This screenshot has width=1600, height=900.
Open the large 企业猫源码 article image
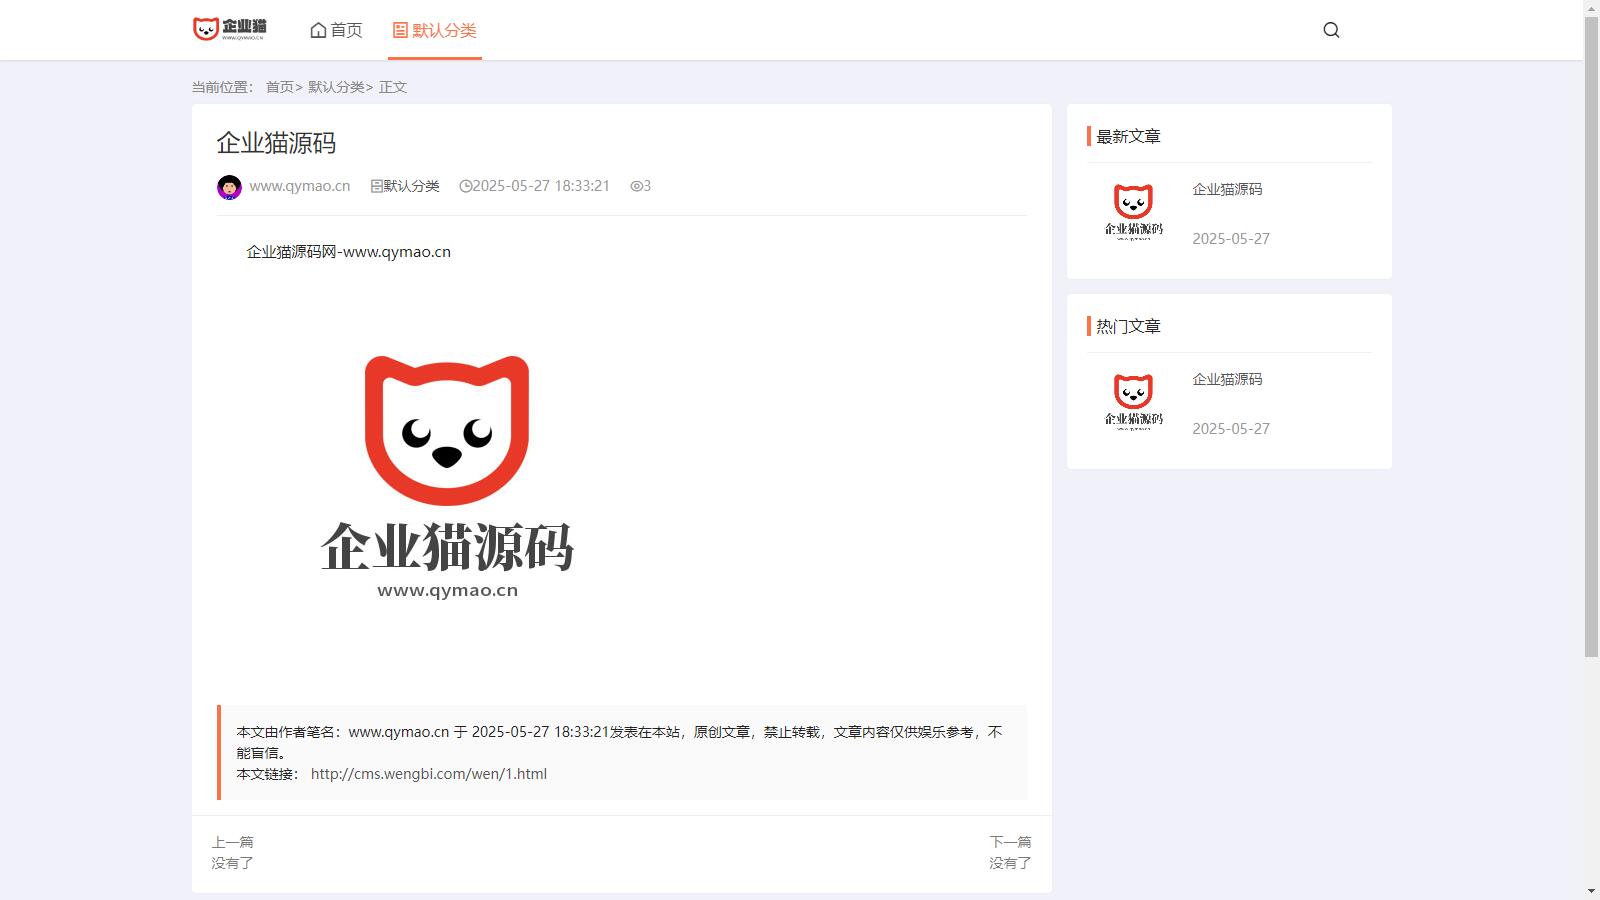[447, 477]
